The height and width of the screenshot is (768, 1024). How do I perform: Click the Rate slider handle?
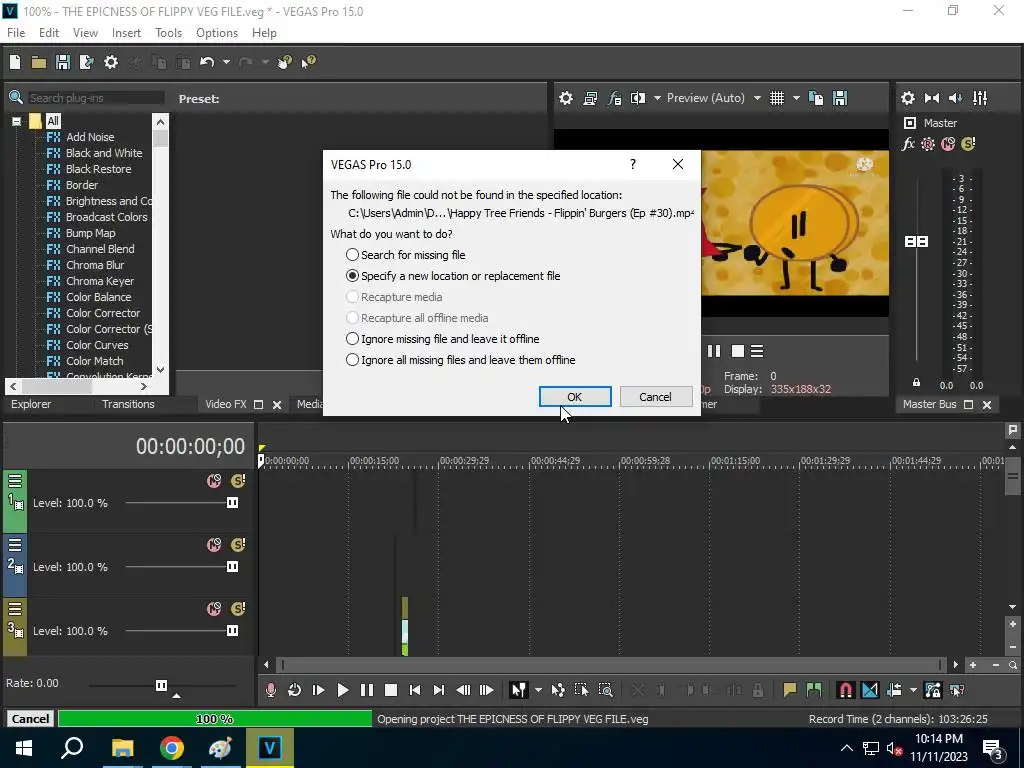161,685
